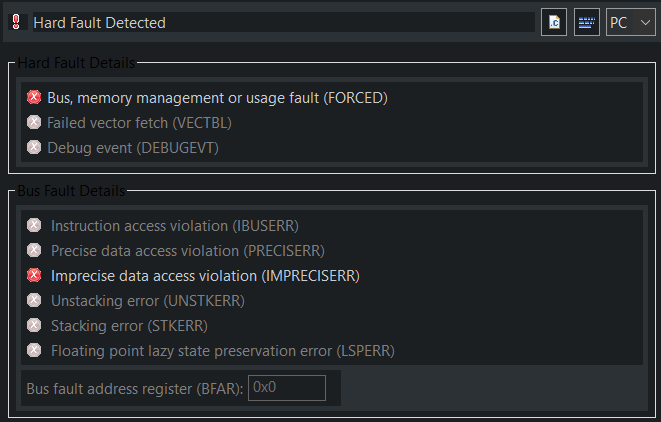Click the UNSTKERR status indicator icon
Screen dimensions: 661x422
pos(34,300)
